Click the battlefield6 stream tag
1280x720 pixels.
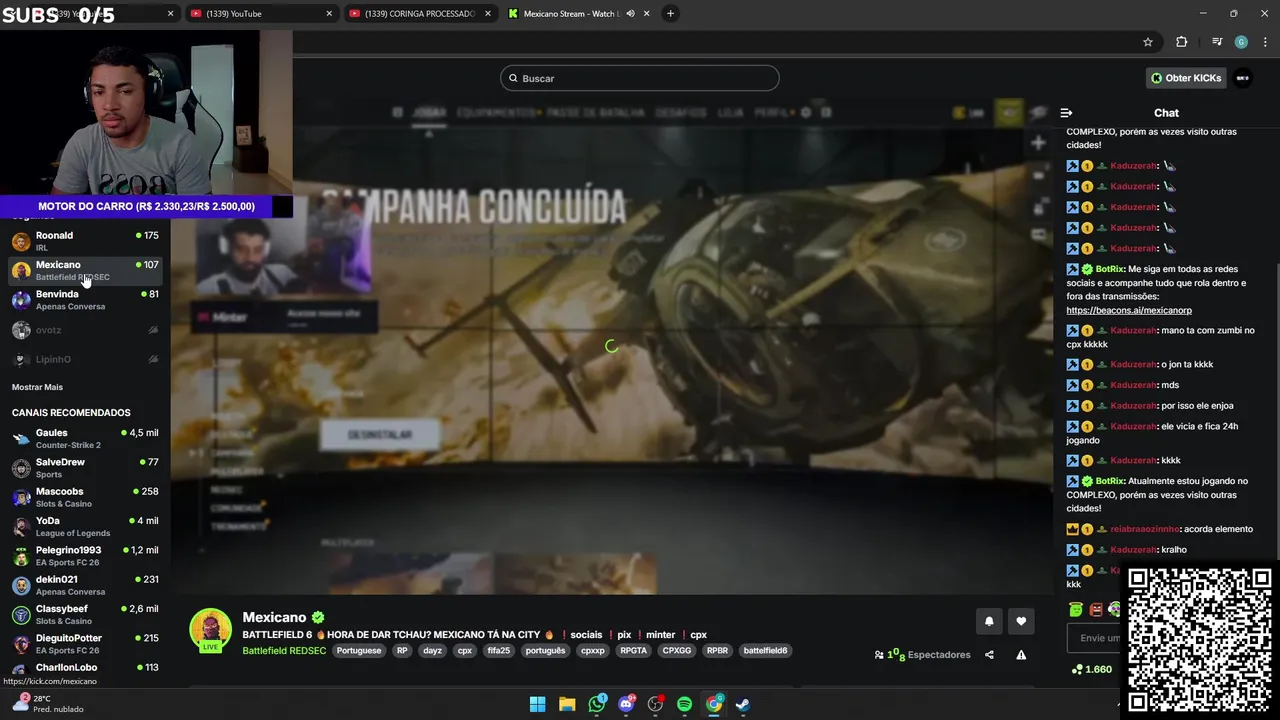click(x=765, y=651)
